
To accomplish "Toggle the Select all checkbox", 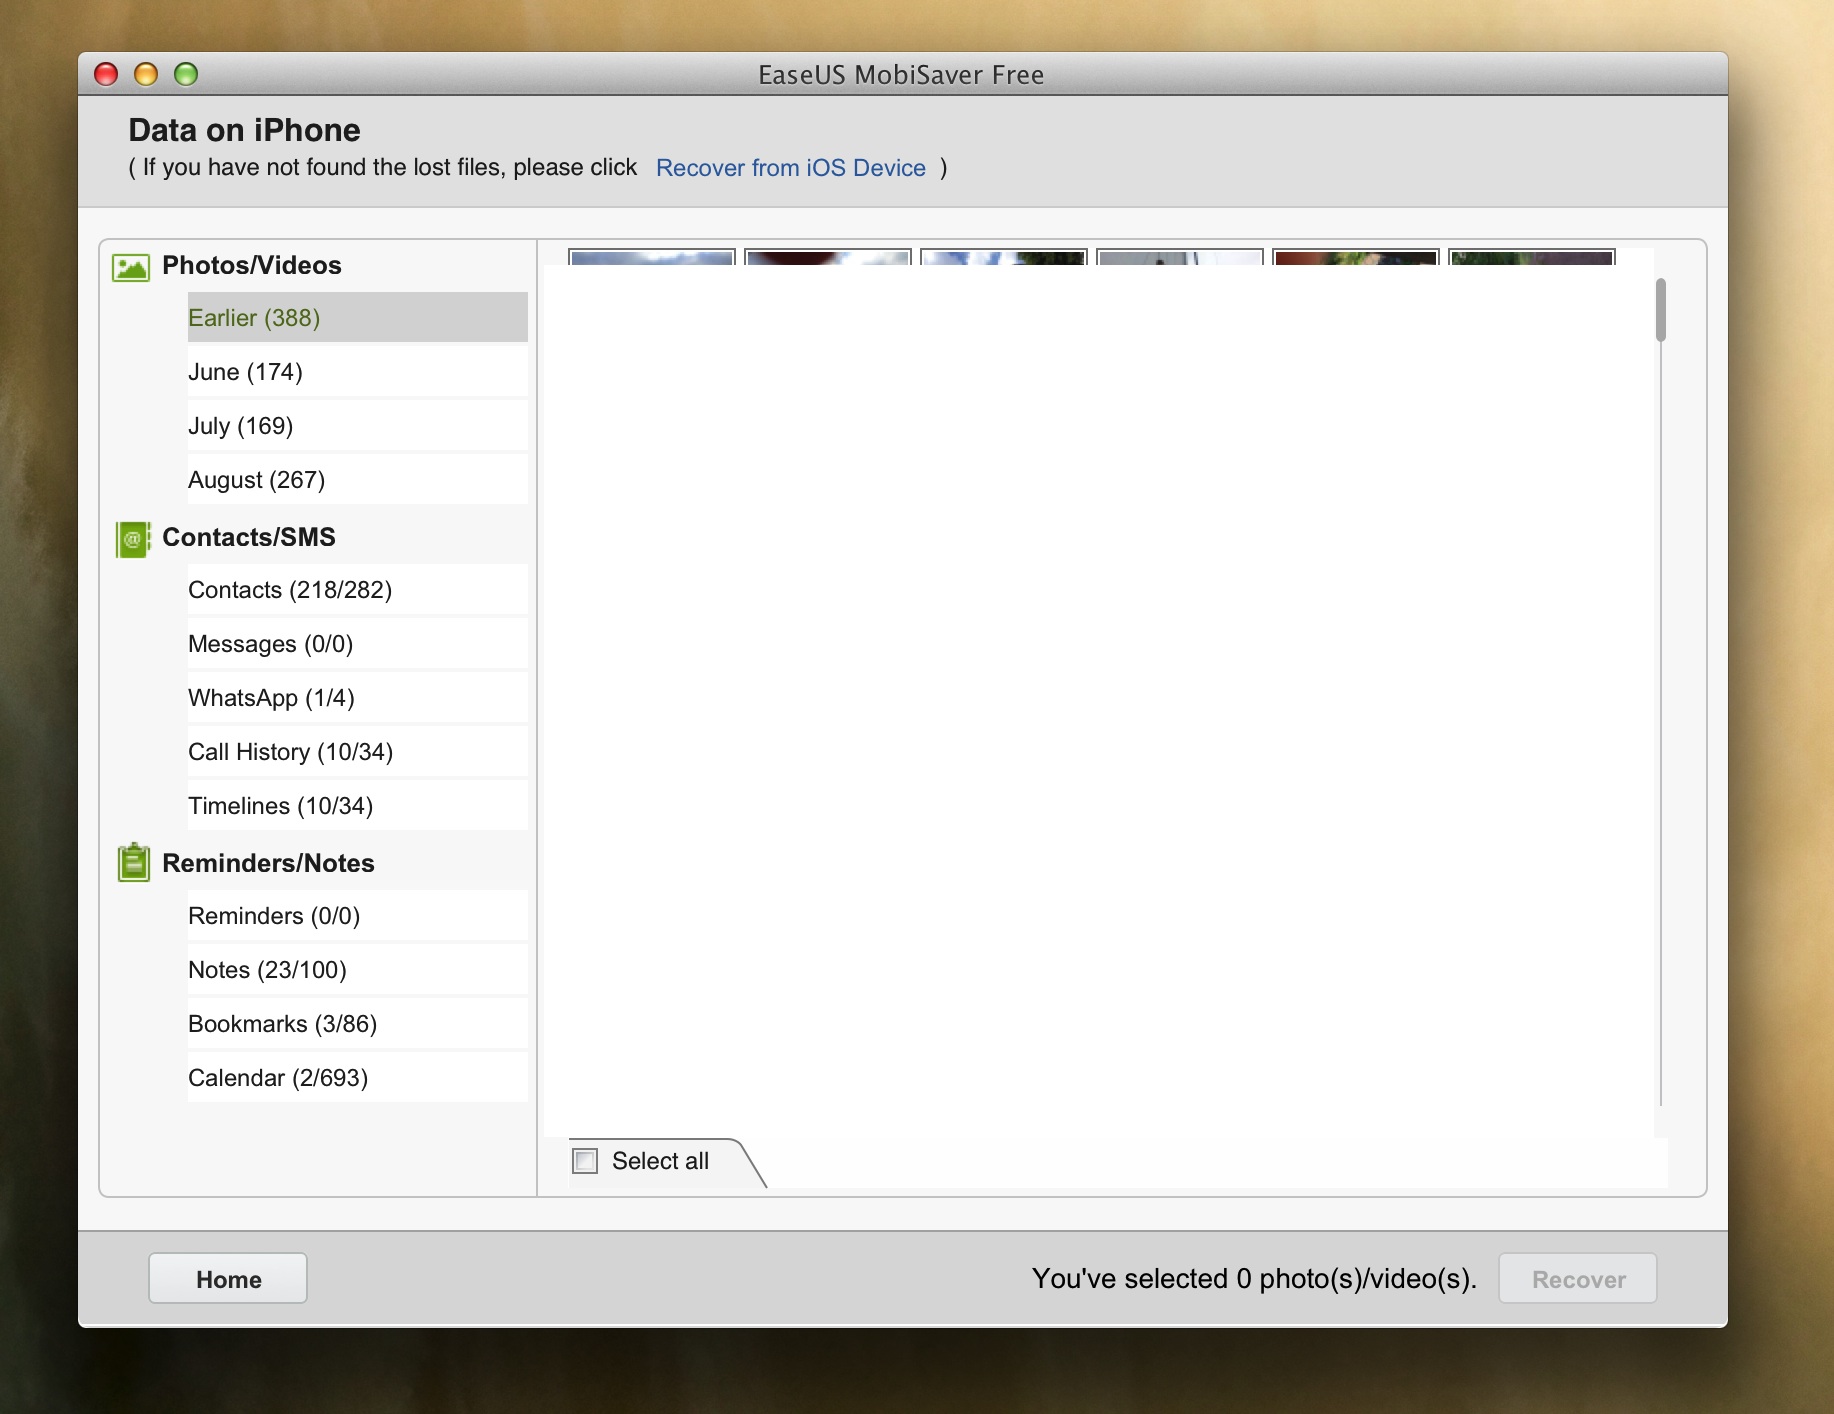I will [x=585, y=1161].
